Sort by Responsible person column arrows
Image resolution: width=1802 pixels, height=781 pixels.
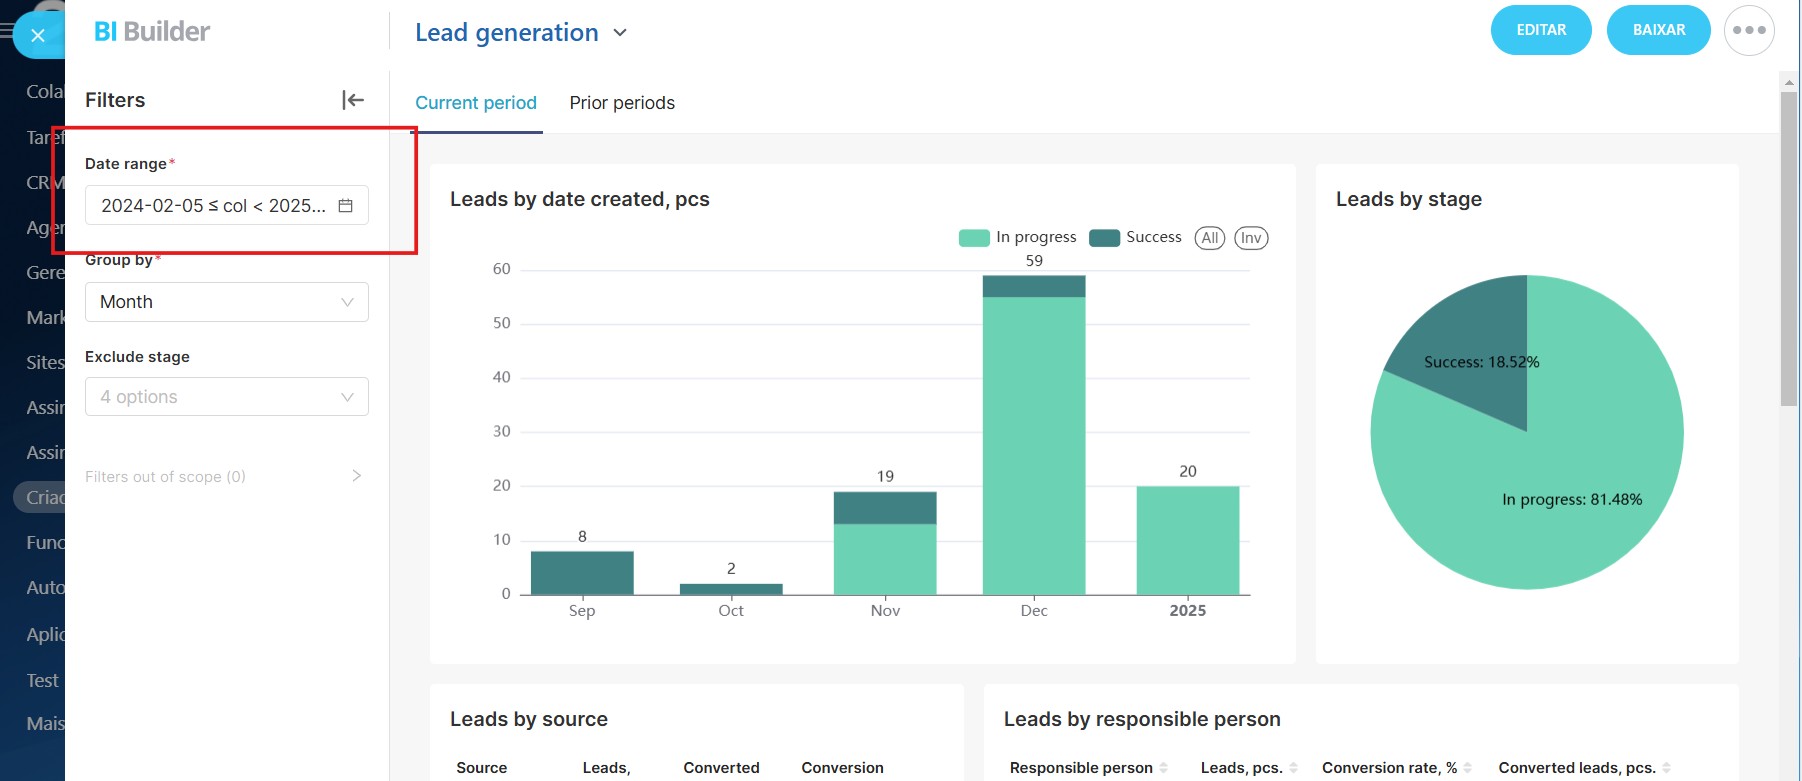pyautogui.click(x=1163, y=768)
